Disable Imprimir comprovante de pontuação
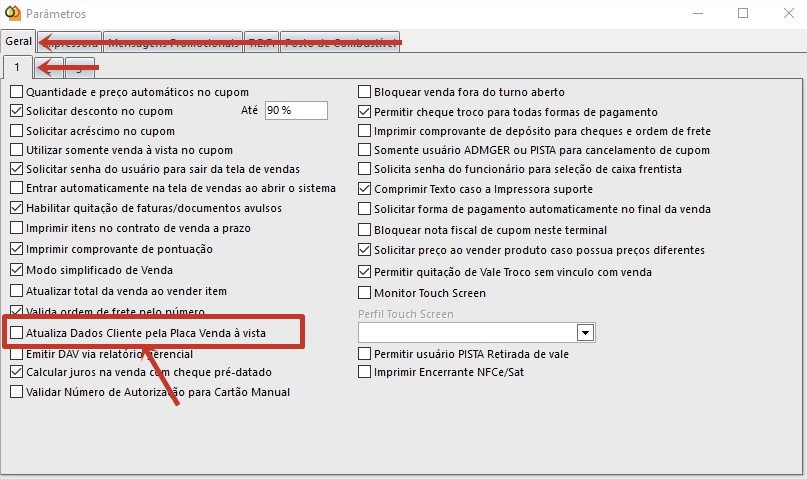Screen dimensions: 807x479 (x=16, y=249)
